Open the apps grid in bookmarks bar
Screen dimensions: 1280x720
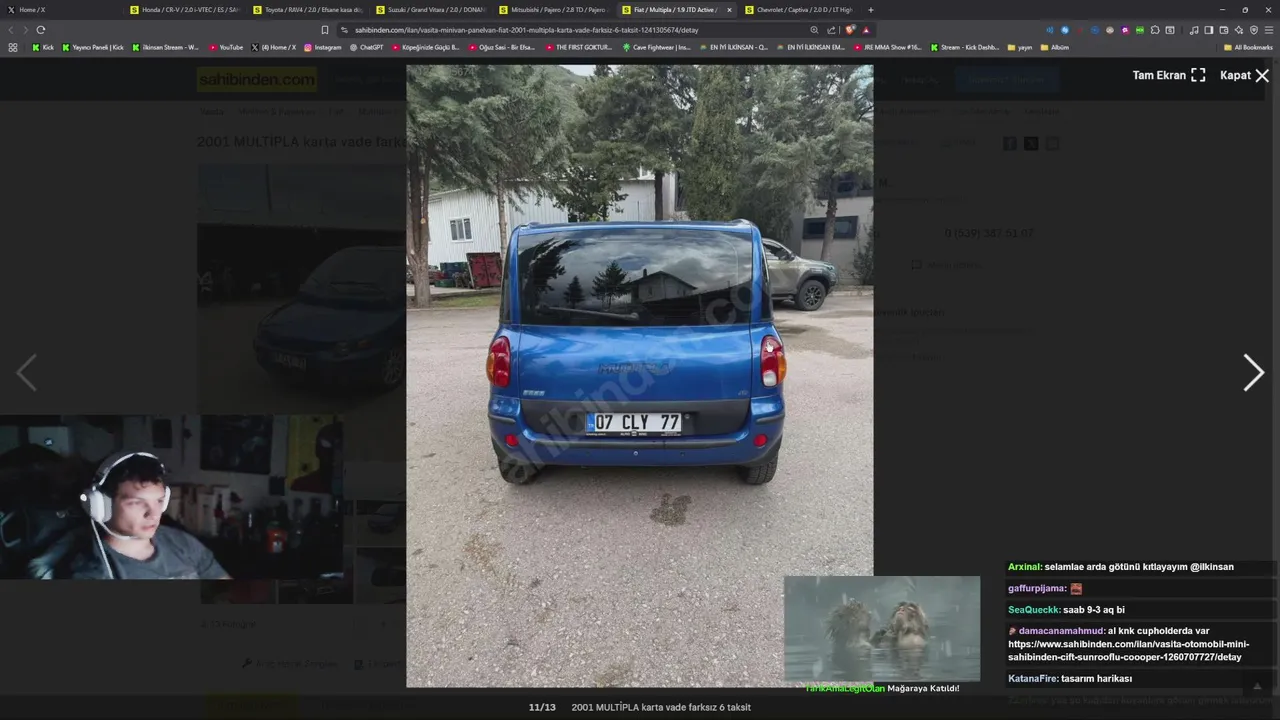pos(13,47)
